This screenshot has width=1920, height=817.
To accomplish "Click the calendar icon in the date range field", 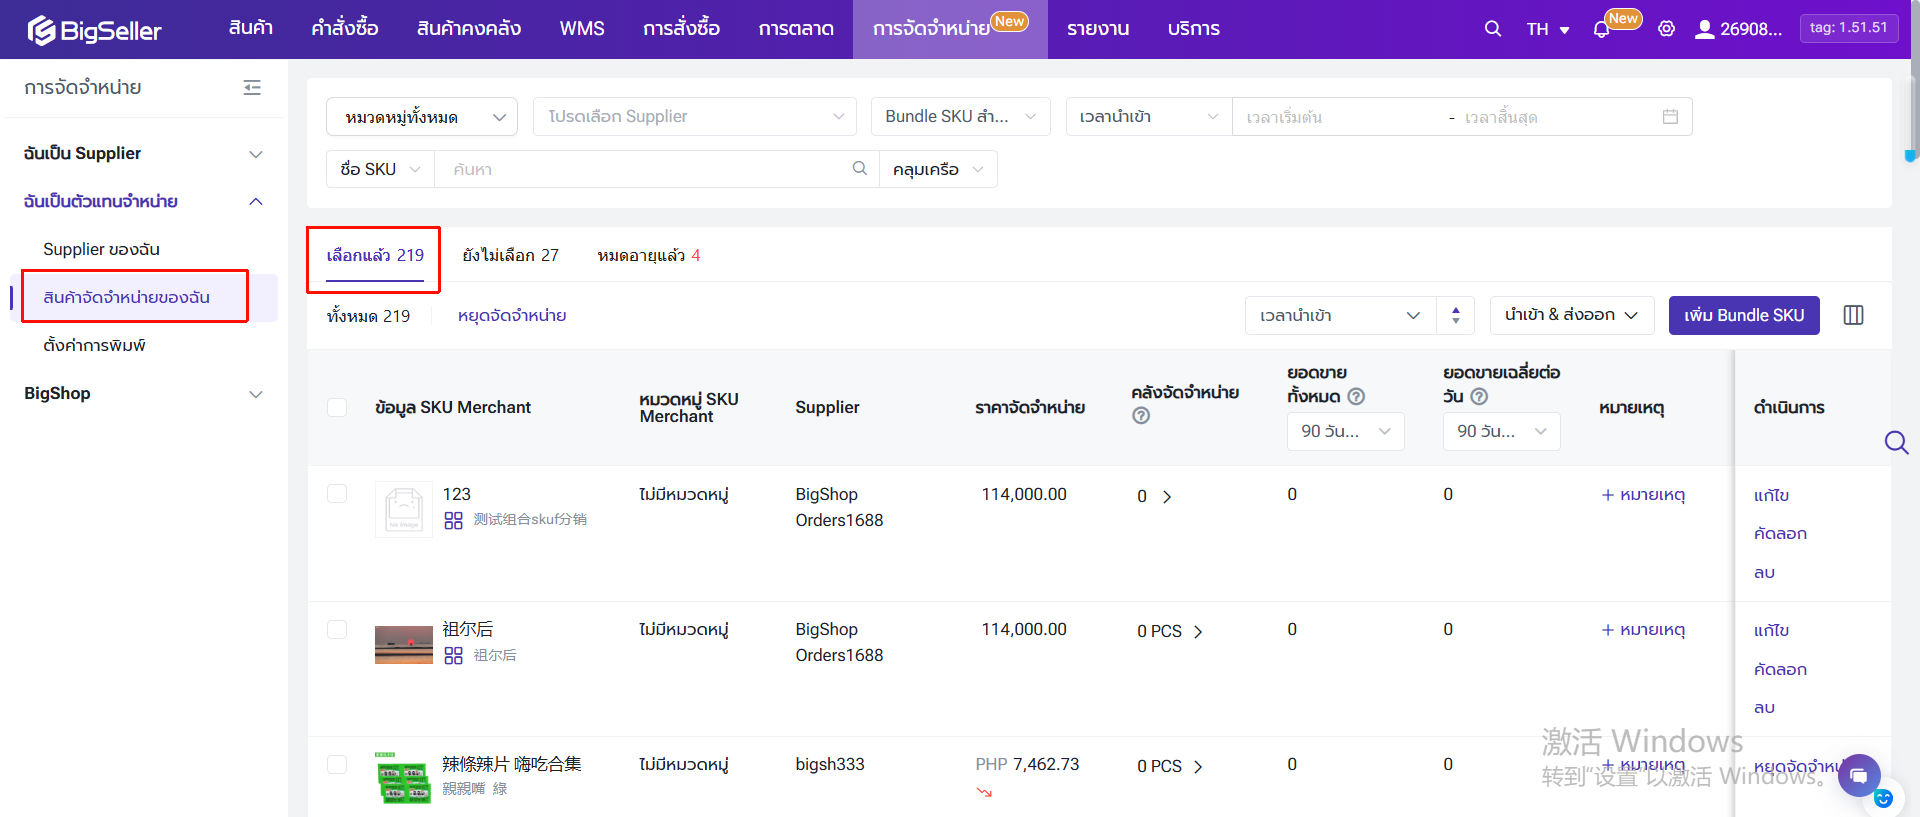I will [x=1670, y=117].
